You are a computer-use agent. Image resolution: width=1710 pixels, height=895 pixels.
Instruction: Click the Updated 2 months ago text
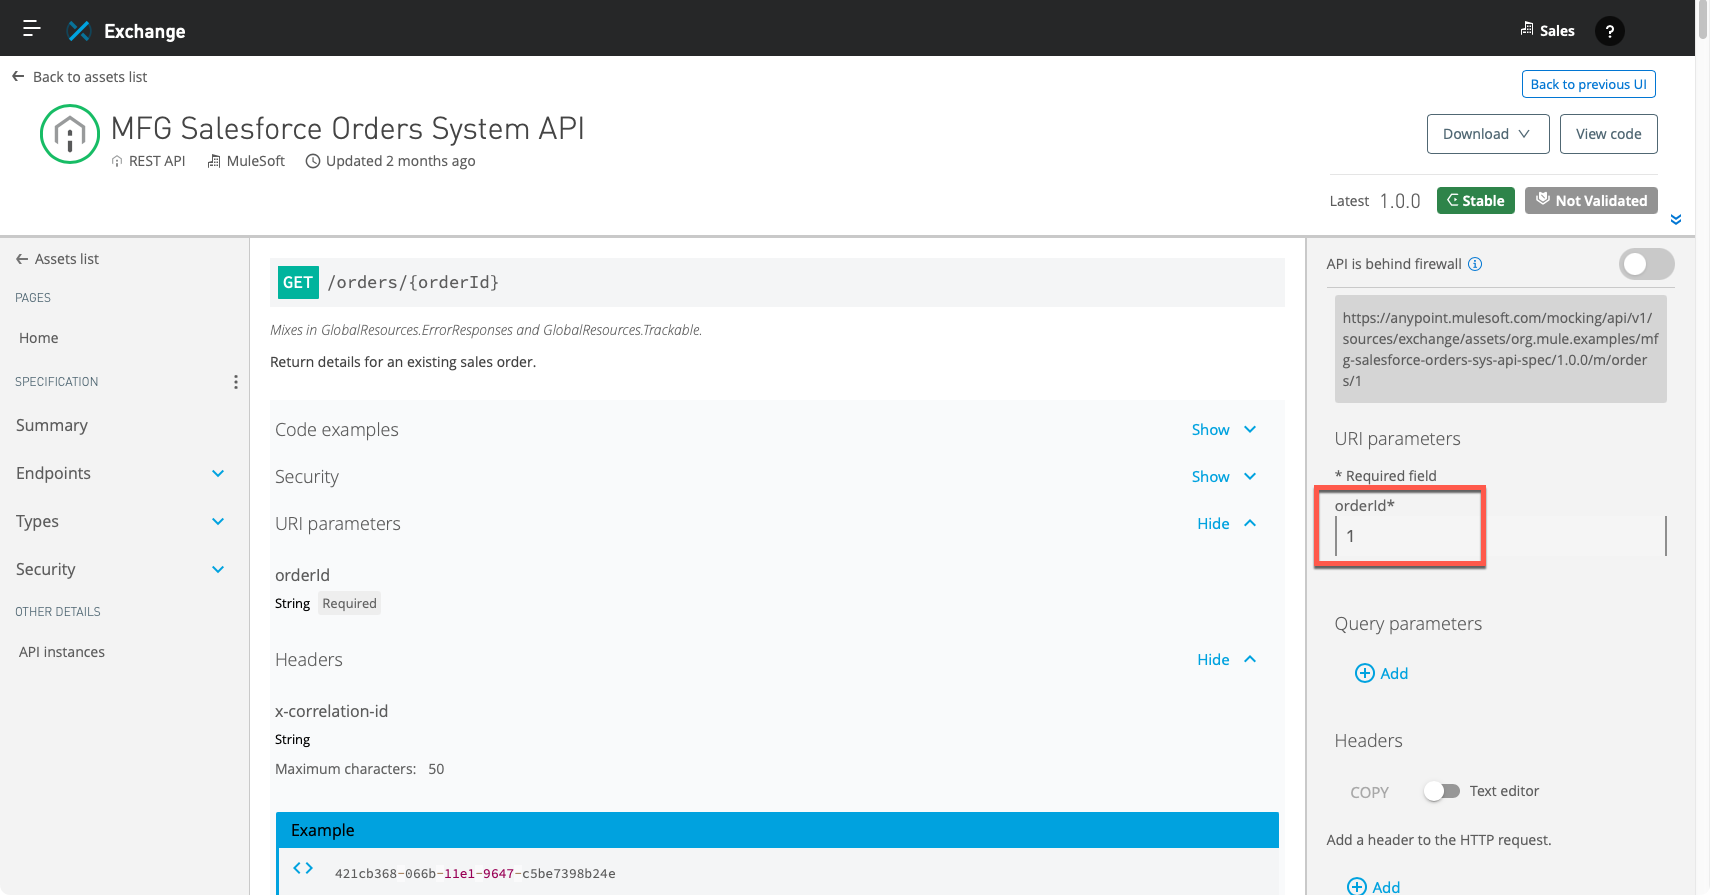pos(390,161)
